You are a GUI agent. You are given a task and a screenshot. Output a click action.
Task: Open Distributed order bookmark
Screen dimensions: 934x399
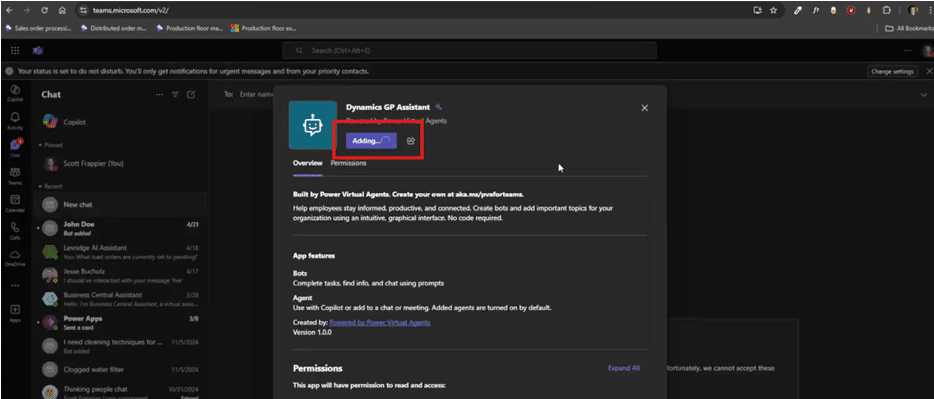click(x=113, y=28)
